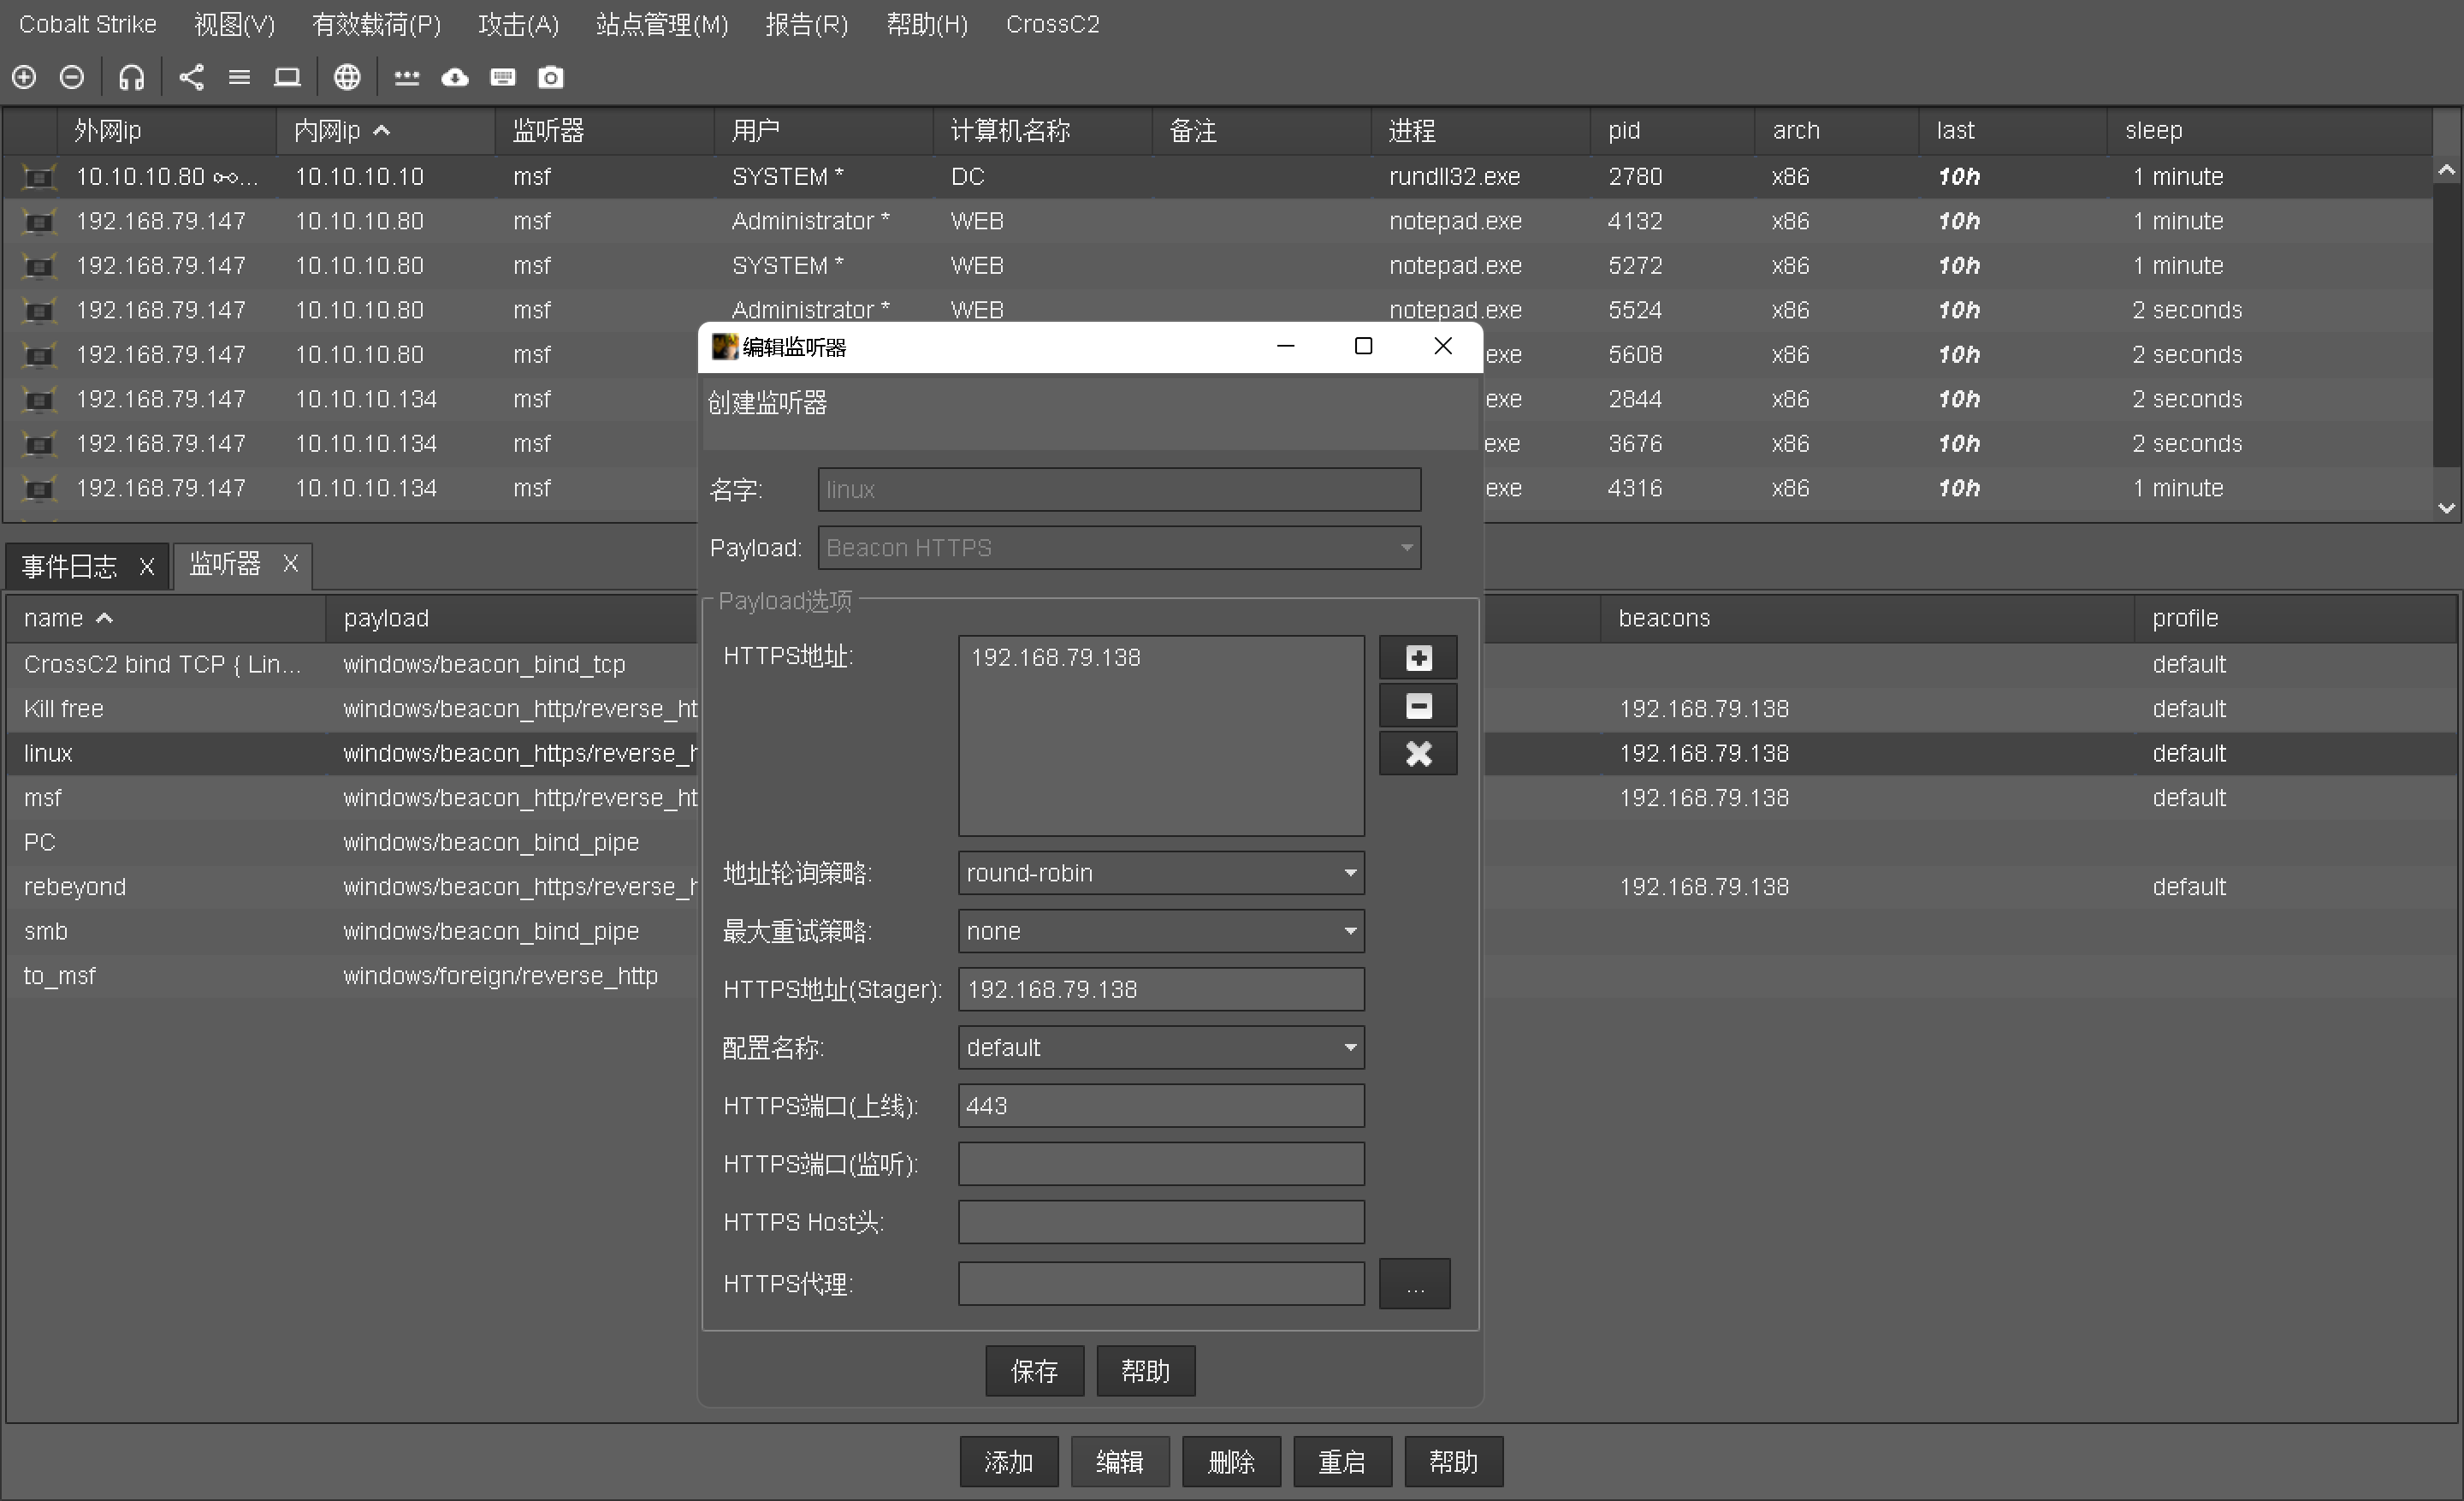Click the keyboard keystrokes toolbar icon

pyautogui.click(x=503, y=77)
